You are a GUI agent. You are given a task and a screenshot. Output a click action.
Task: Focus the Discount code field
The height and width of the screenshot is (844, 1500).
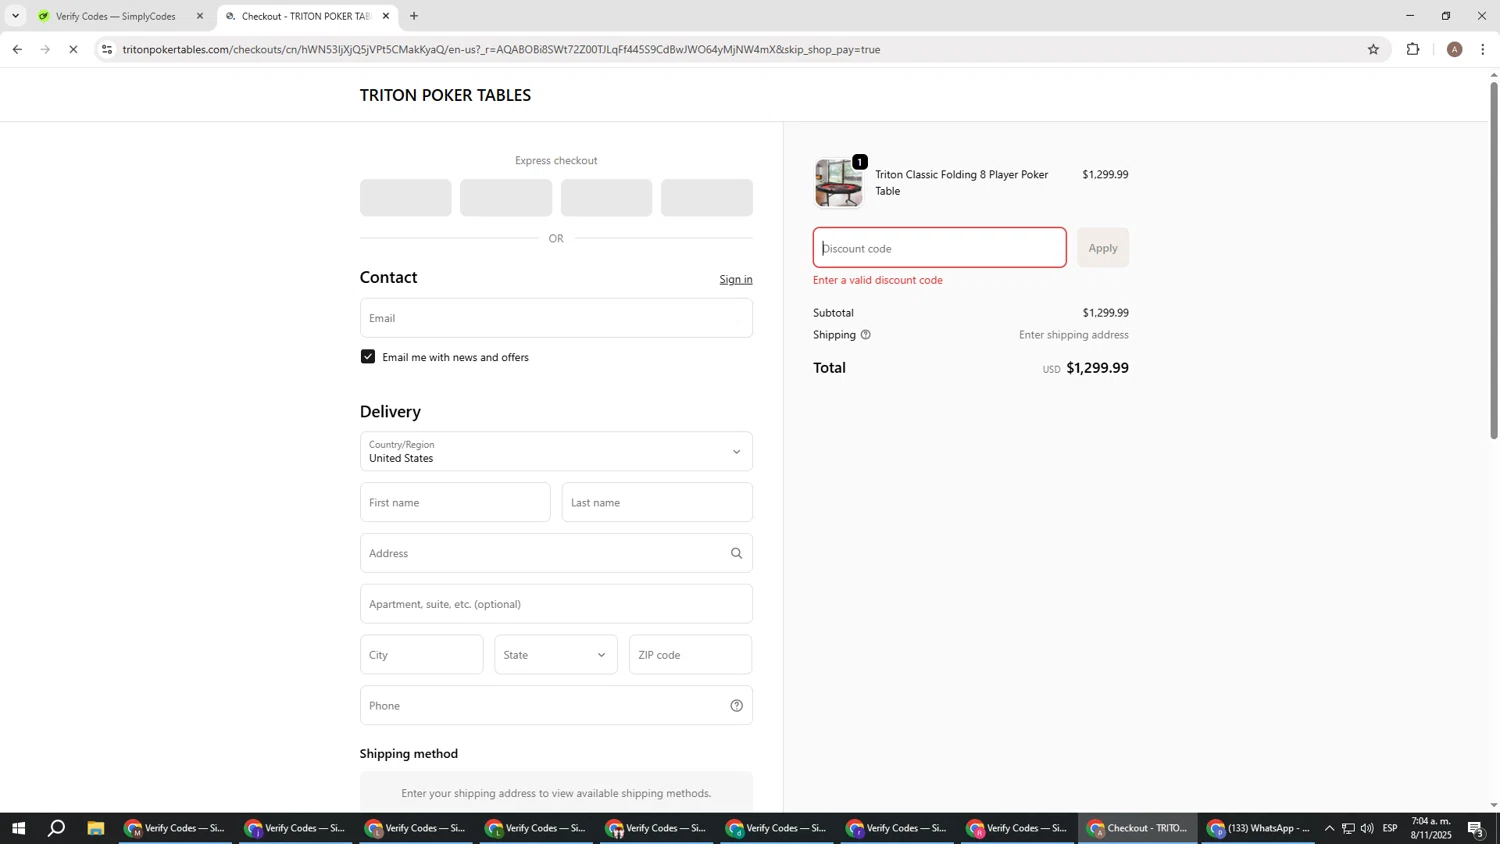(939, 248)
